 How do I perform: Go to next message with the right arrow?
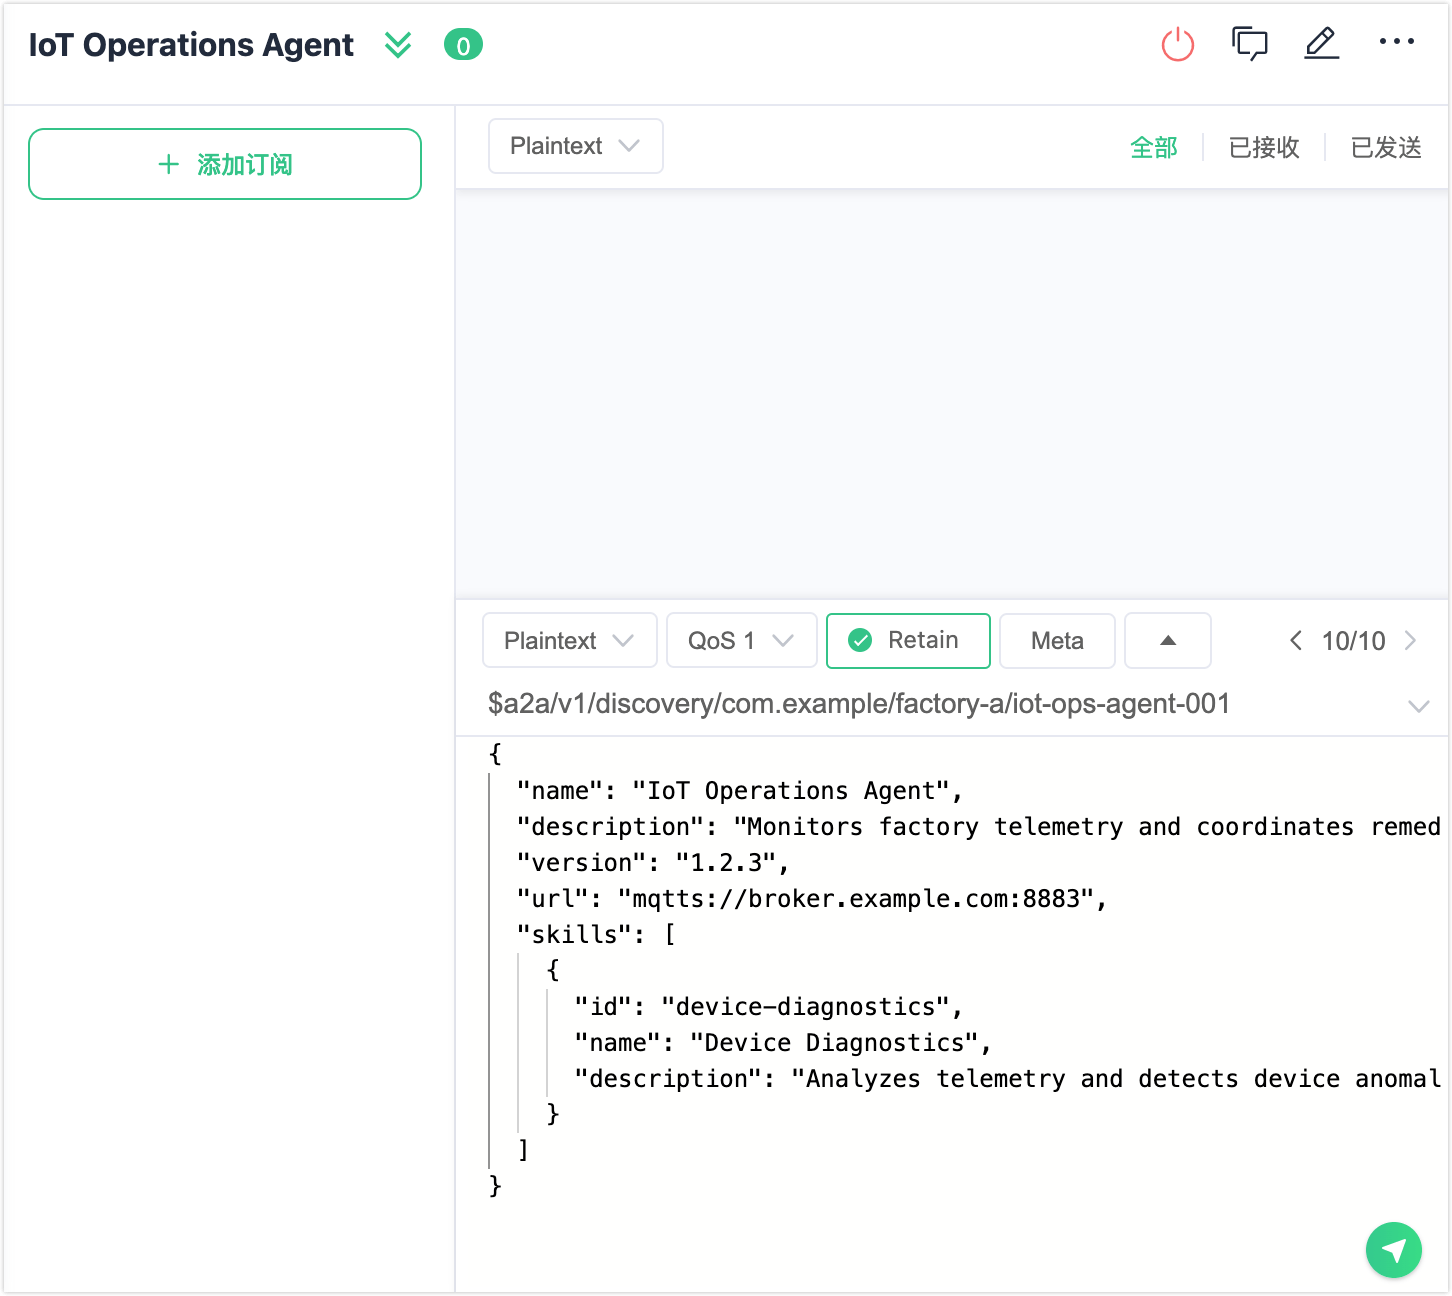click(x=1411, y=640)
